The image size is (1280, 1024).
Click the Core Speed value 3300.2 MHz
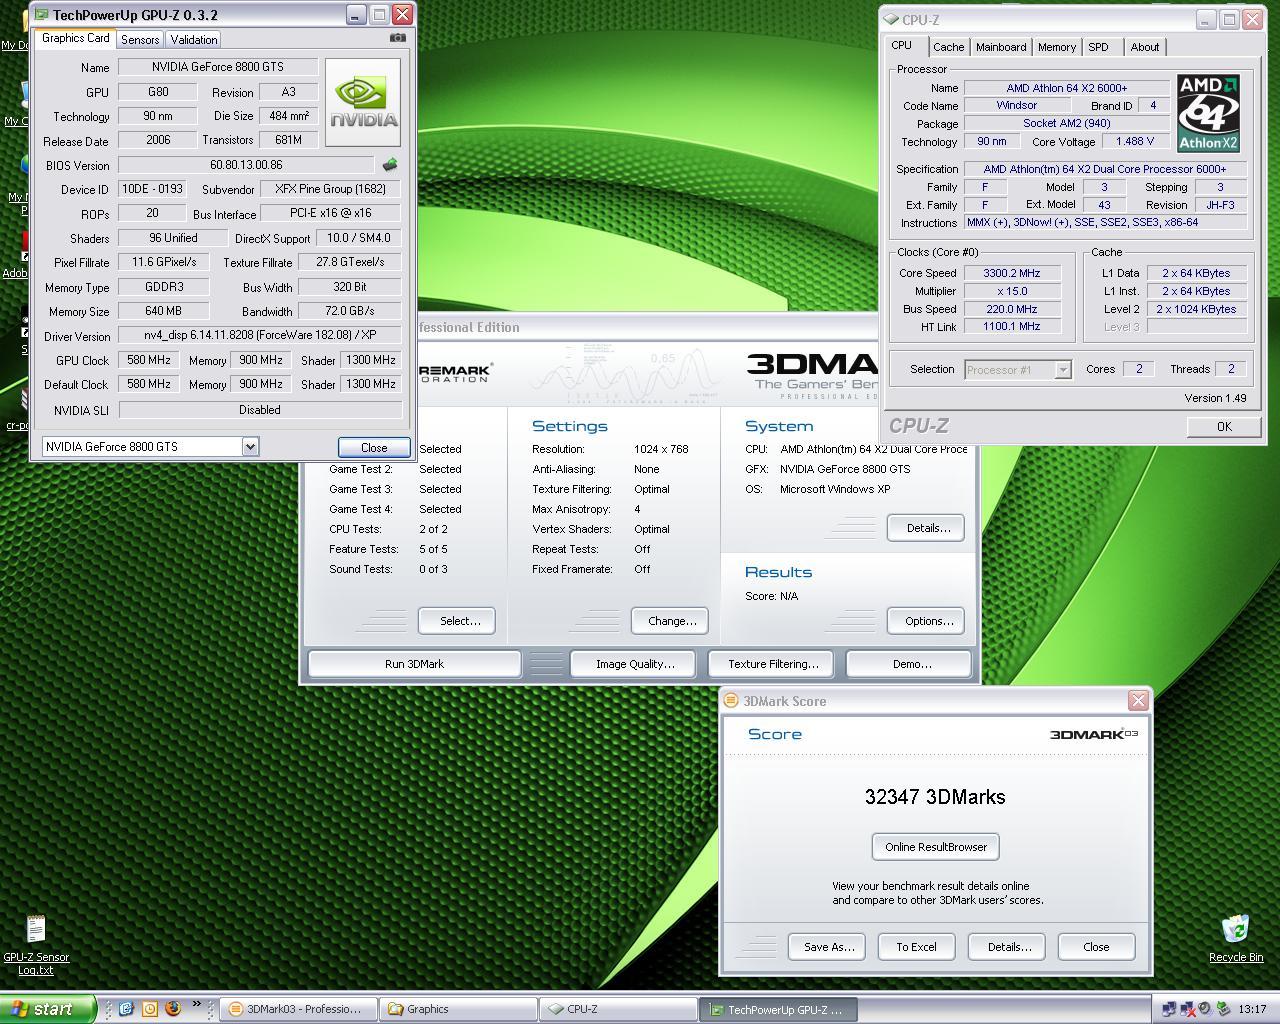pyautogui.click(x=1011, y=273)
